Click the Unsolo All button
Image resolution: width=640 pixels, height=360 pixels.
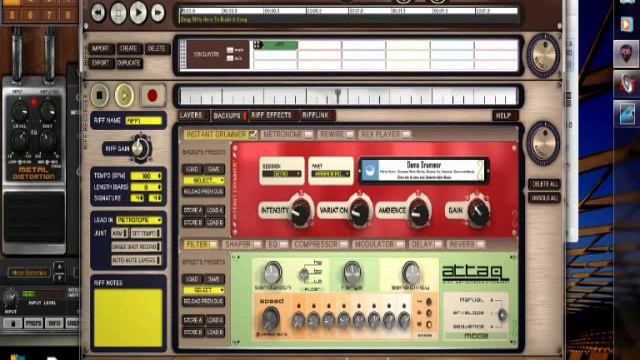[544, 198]
